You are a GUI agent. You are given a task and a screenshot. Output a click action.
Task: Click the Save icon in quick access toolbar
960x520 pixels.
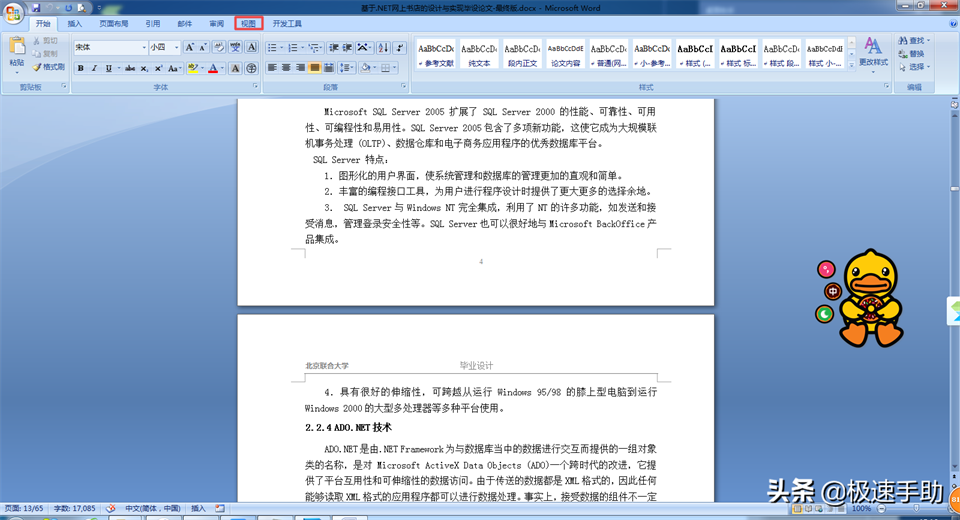36,7
